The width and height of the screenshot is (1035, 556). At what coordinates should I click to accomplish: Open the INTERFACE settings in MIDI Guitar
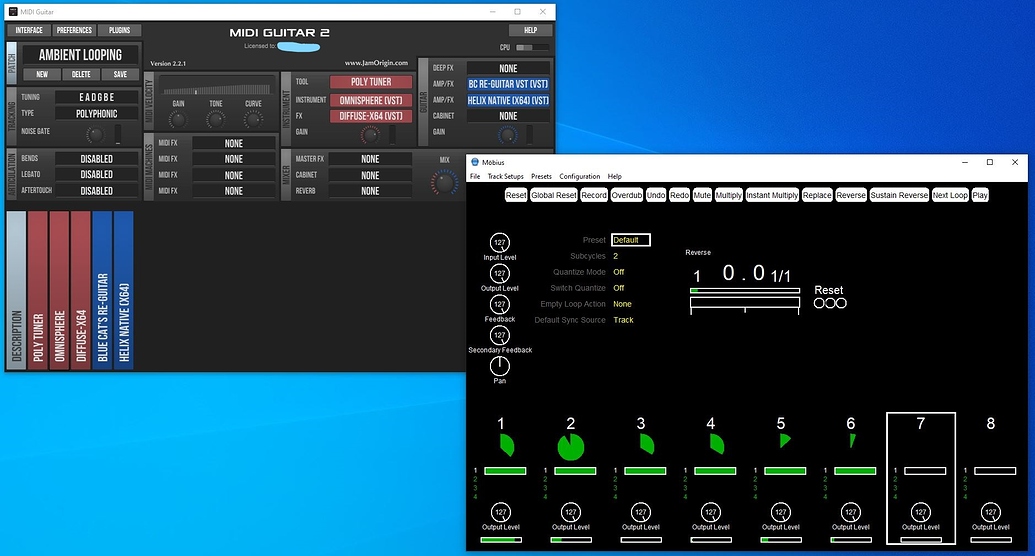tap(29, 30)
